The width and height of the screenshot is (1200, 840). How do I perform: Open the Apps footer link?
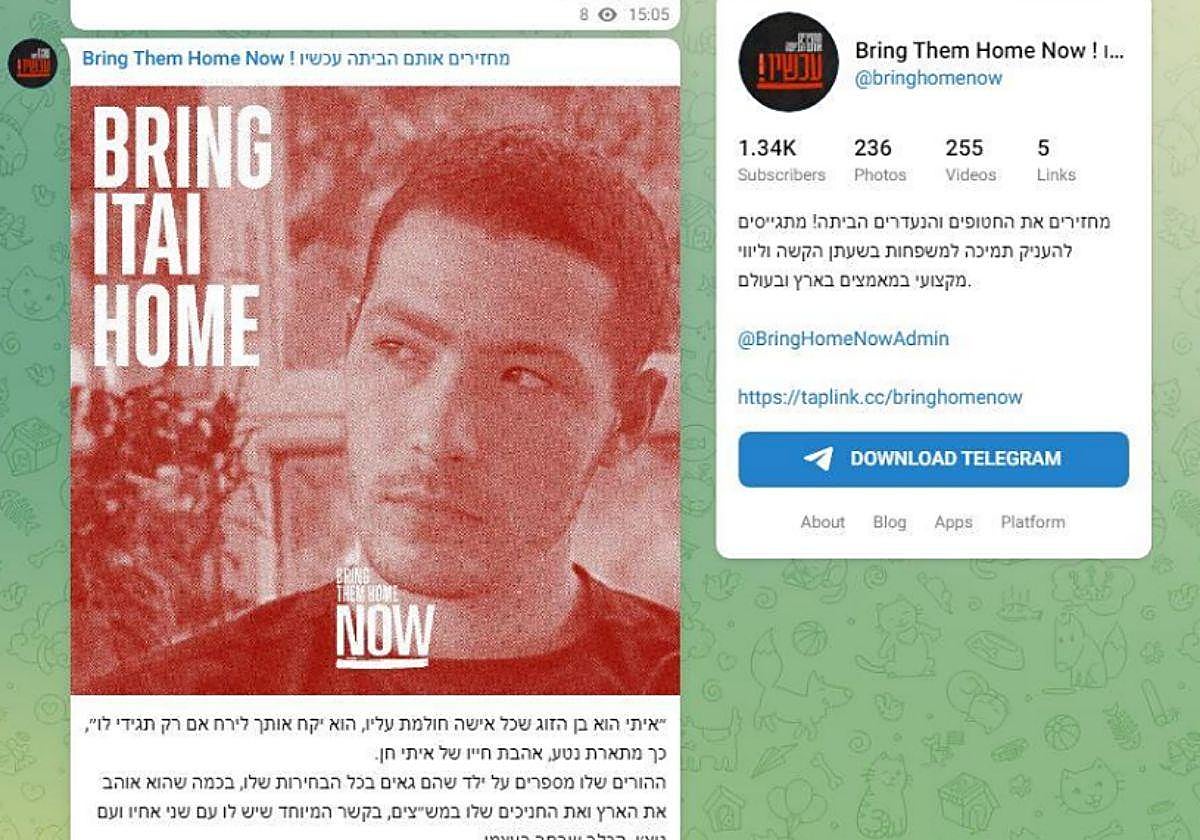953,522
